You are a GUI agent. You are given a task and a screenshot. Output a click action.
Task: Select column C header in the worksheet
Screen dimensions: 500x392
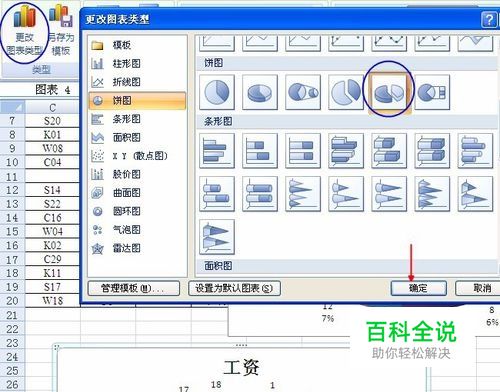pyautogui.click(x=52, y=108)
